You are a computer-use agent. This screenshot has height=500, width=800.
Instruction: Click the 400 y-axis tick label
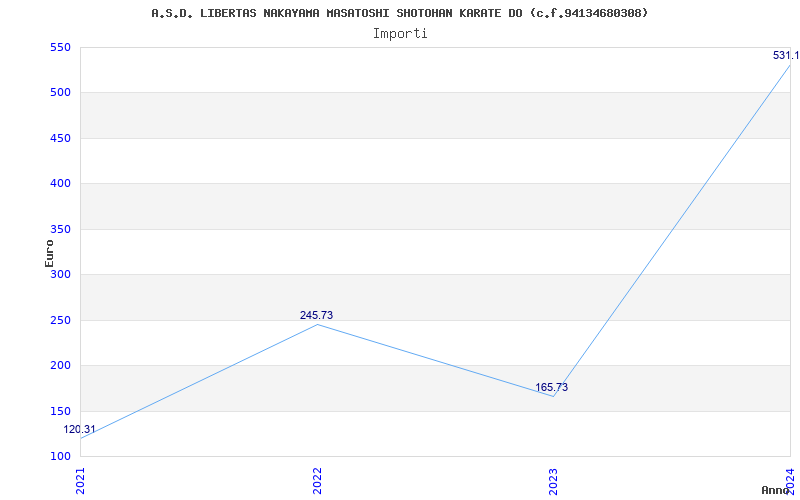coord(60,184)
